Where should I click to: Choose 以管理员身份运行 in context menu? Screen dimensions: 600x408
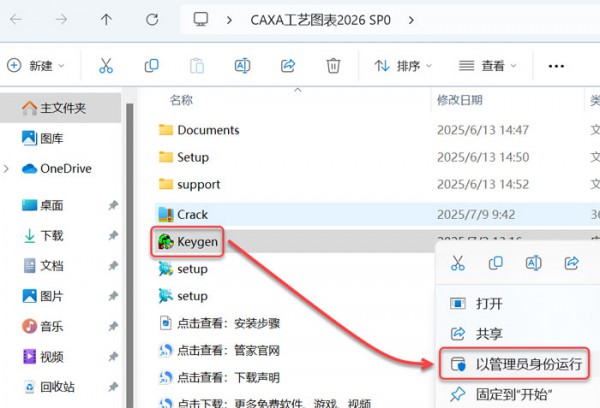point(515,364)
